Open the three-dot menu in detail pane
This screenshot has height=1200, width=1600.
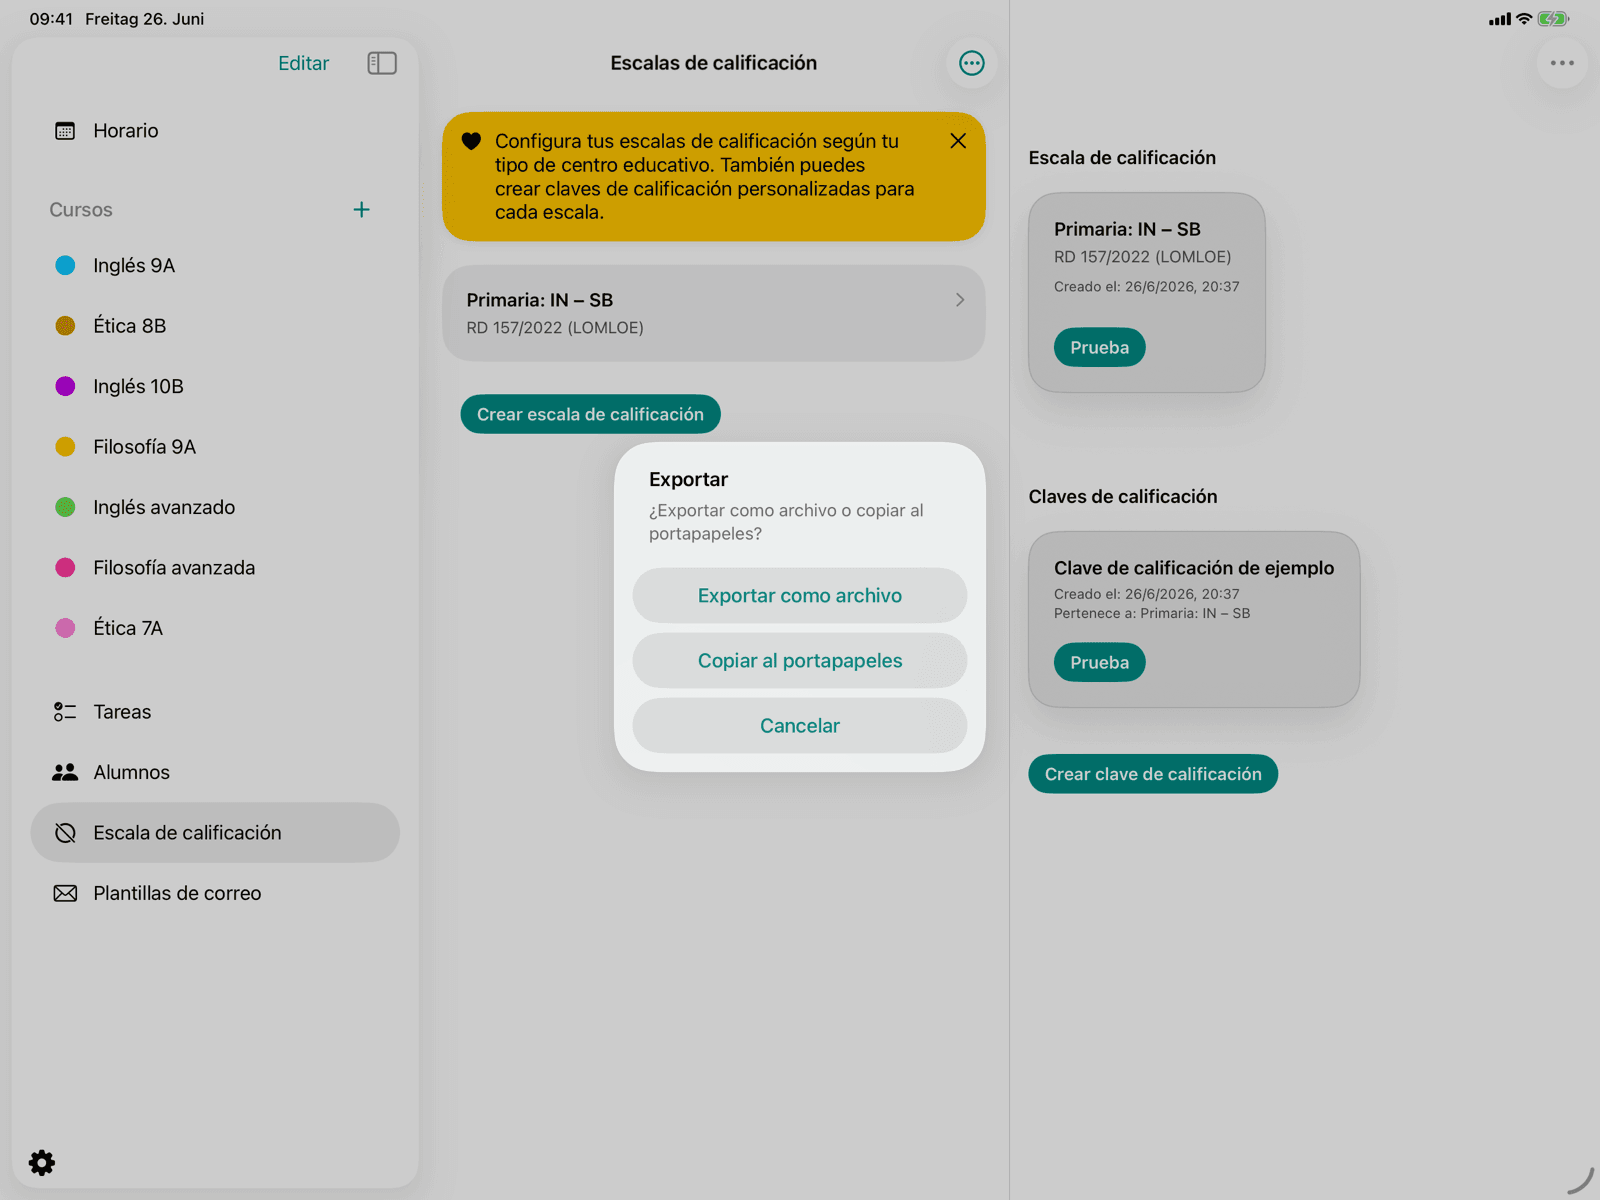1562,63
